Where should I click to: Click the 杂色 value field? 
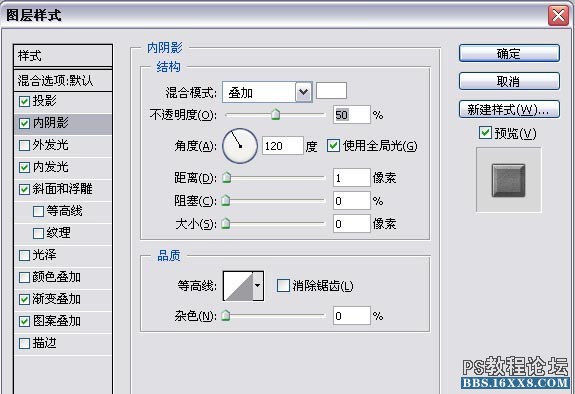[x=352, y=315]
